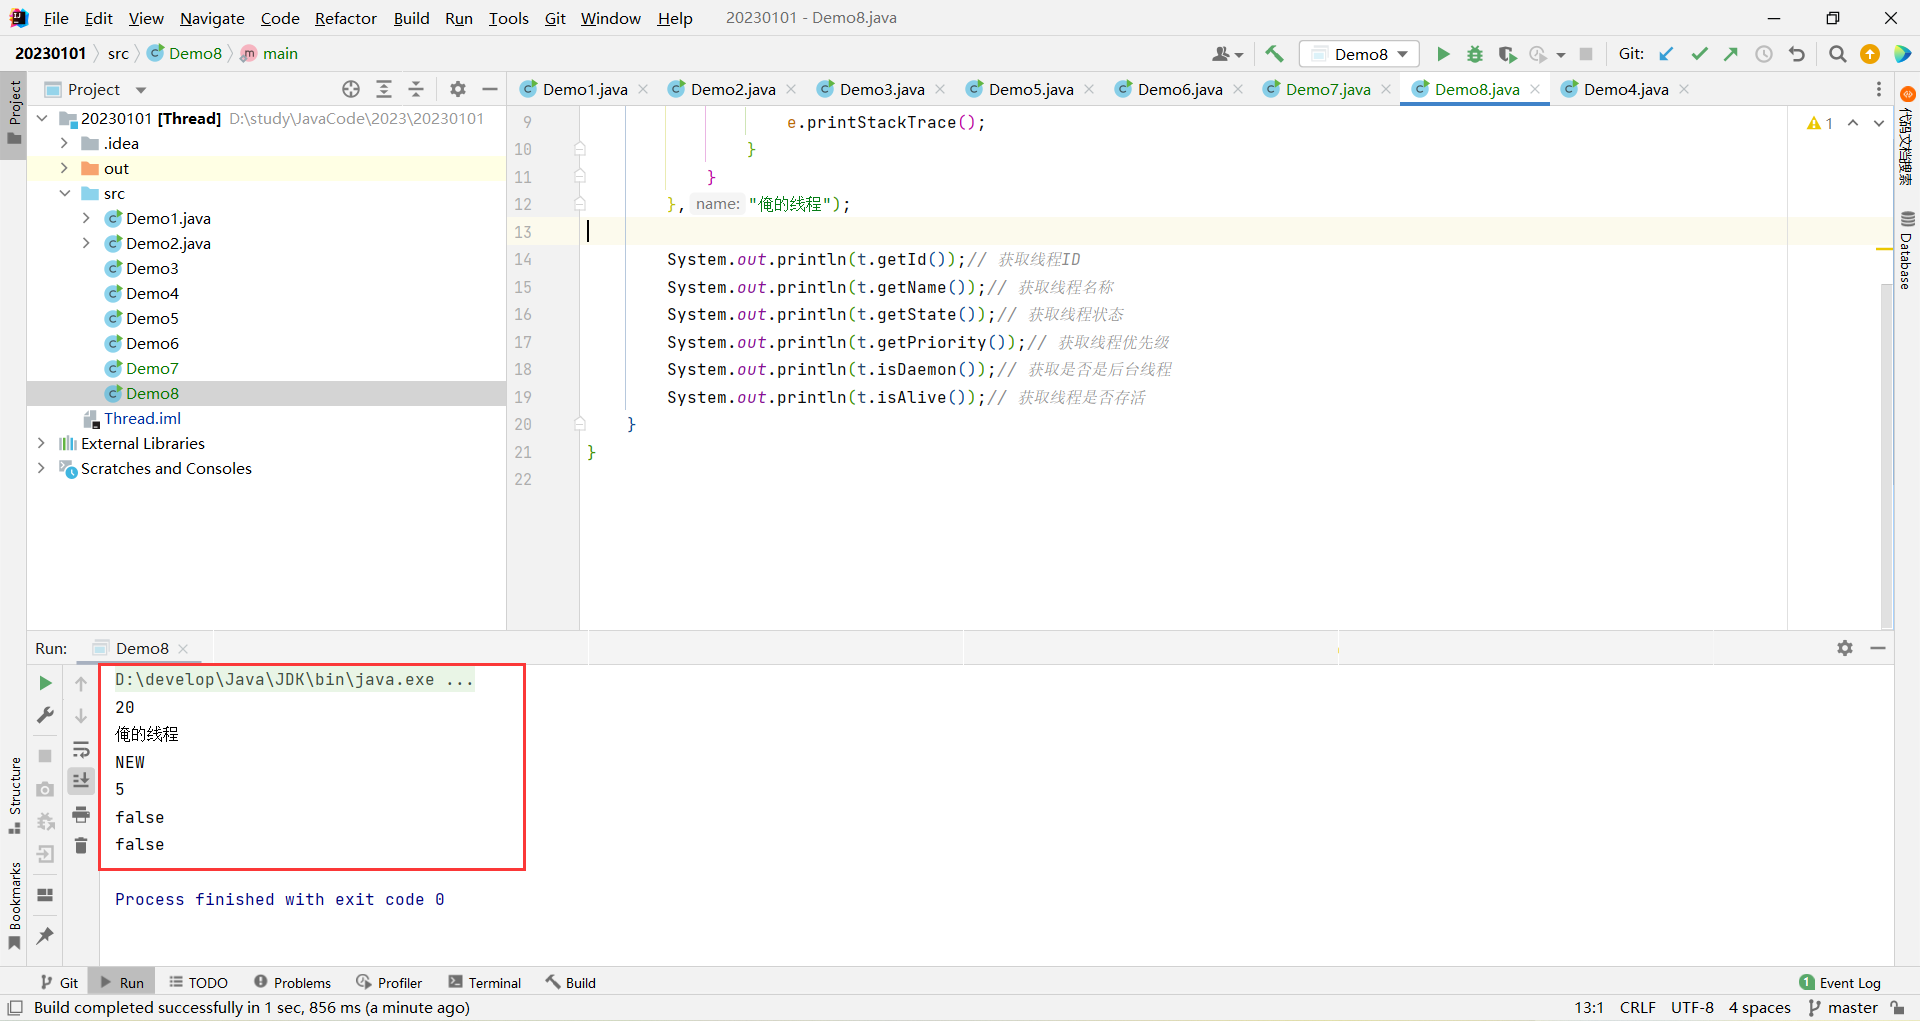Select Demo5 in project tree
Screen dimensions: 1920x1021
tap(152, 318)
